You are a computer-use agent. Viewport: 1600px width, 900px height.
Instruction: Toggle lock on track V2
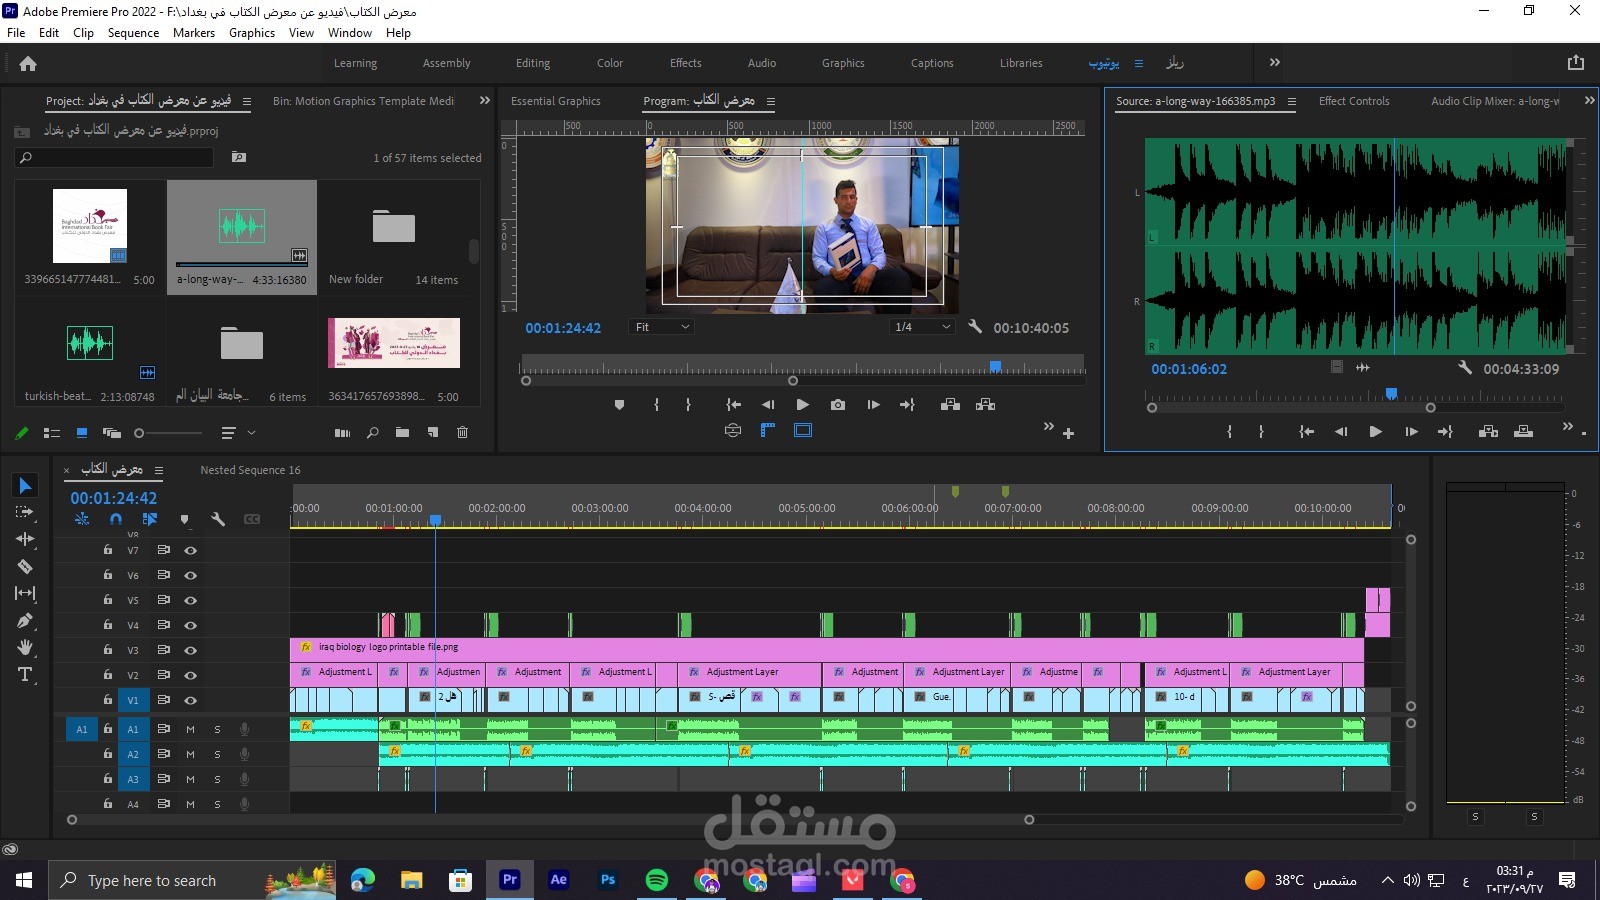pyautogui.click(x=107, y=675)
